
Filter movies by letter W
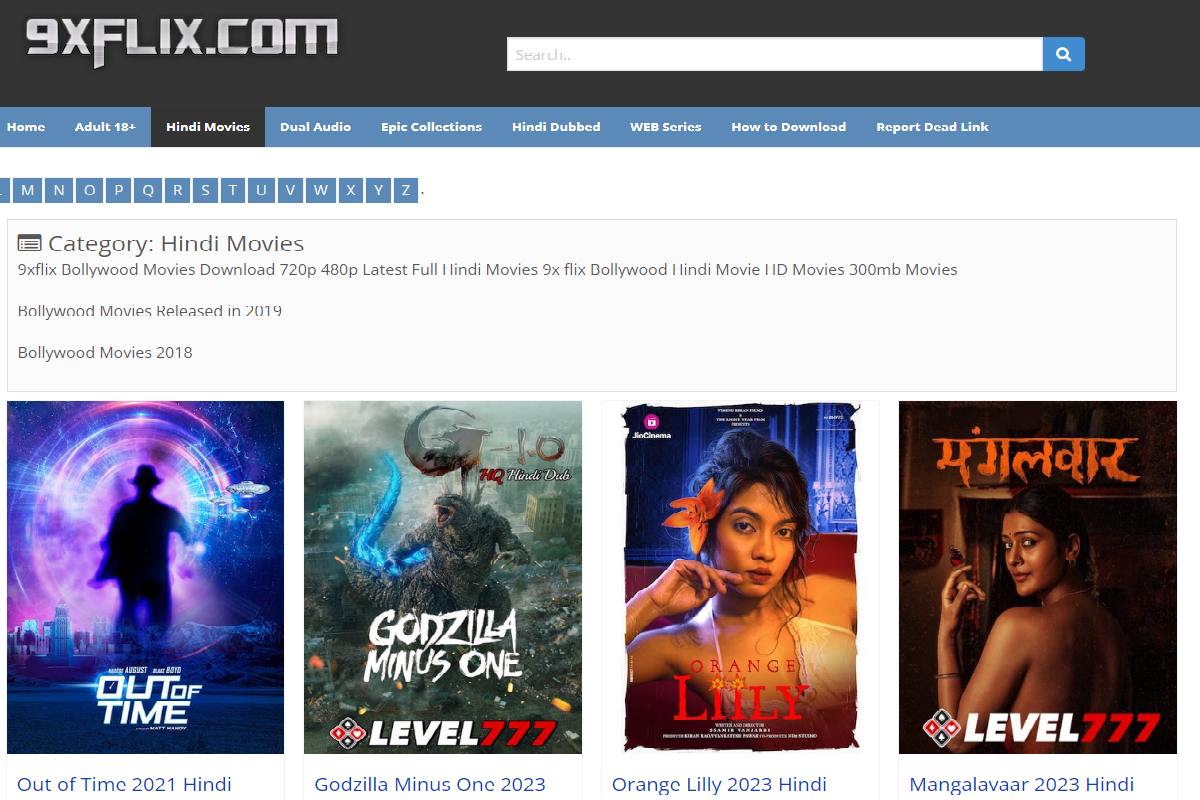320,190
